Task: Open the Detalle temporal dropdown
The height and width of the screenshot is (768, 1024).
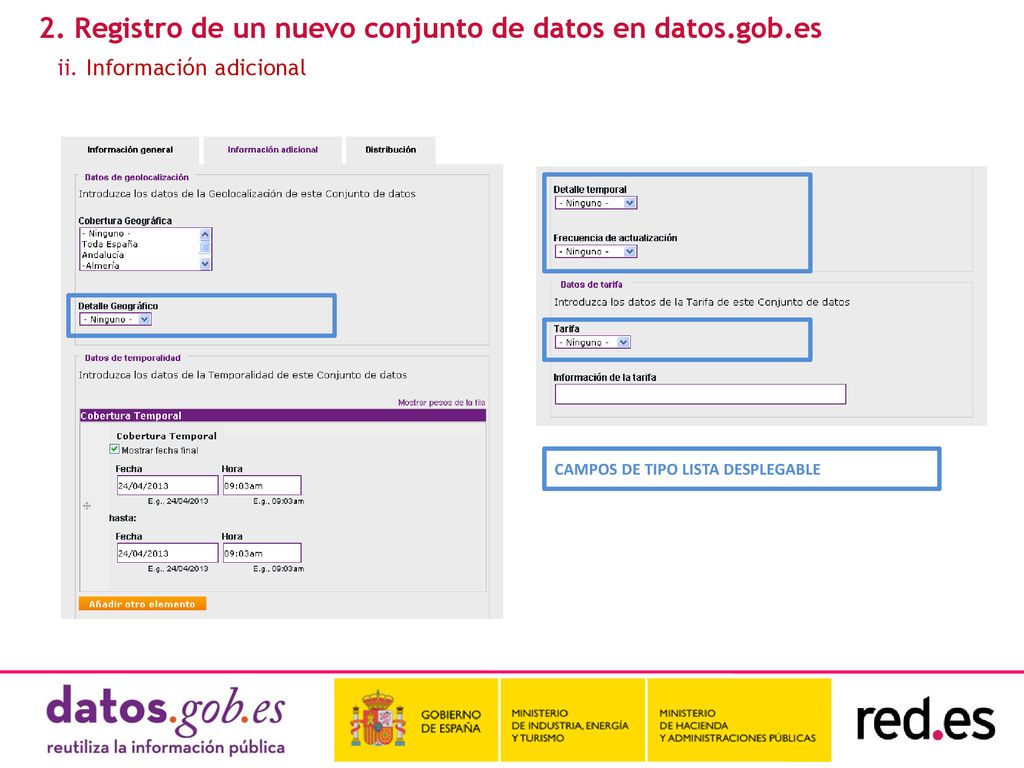Action: [596, 203]
